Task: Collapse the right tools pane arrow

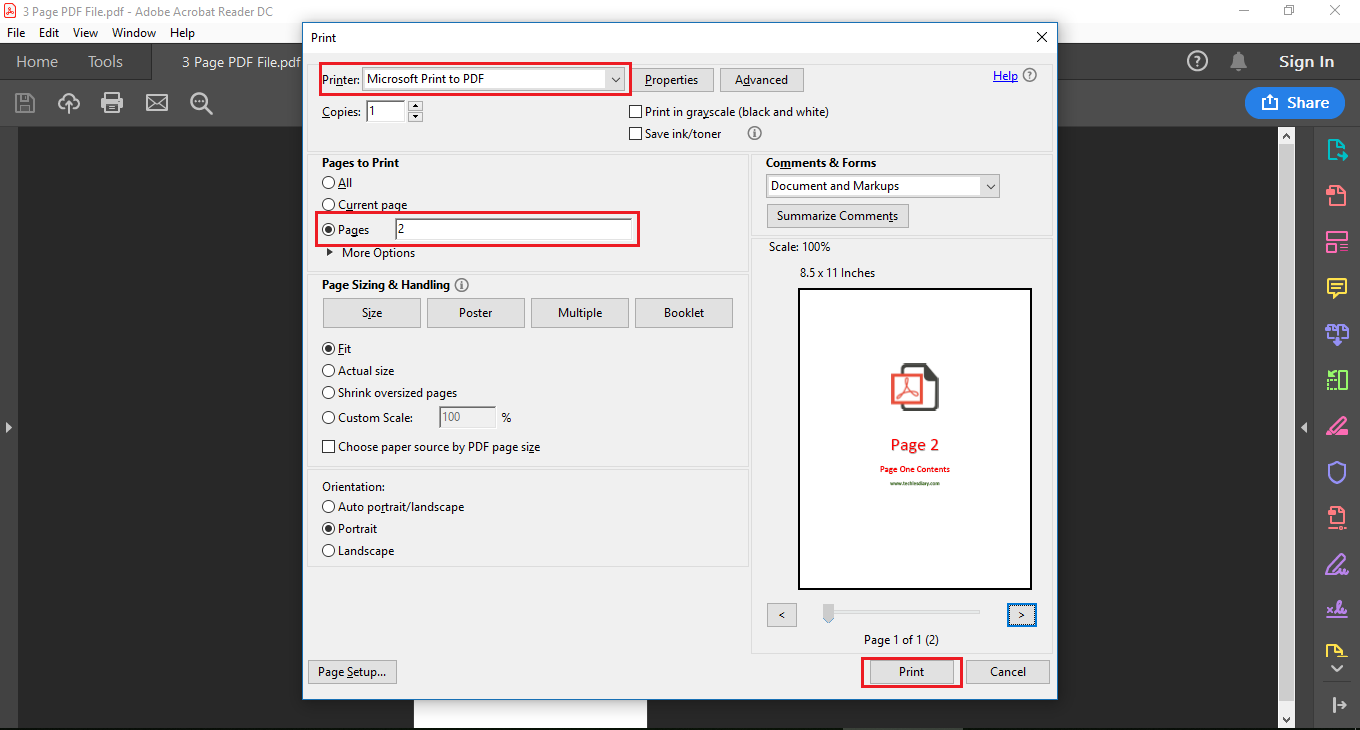Action: coord(1303,428)
